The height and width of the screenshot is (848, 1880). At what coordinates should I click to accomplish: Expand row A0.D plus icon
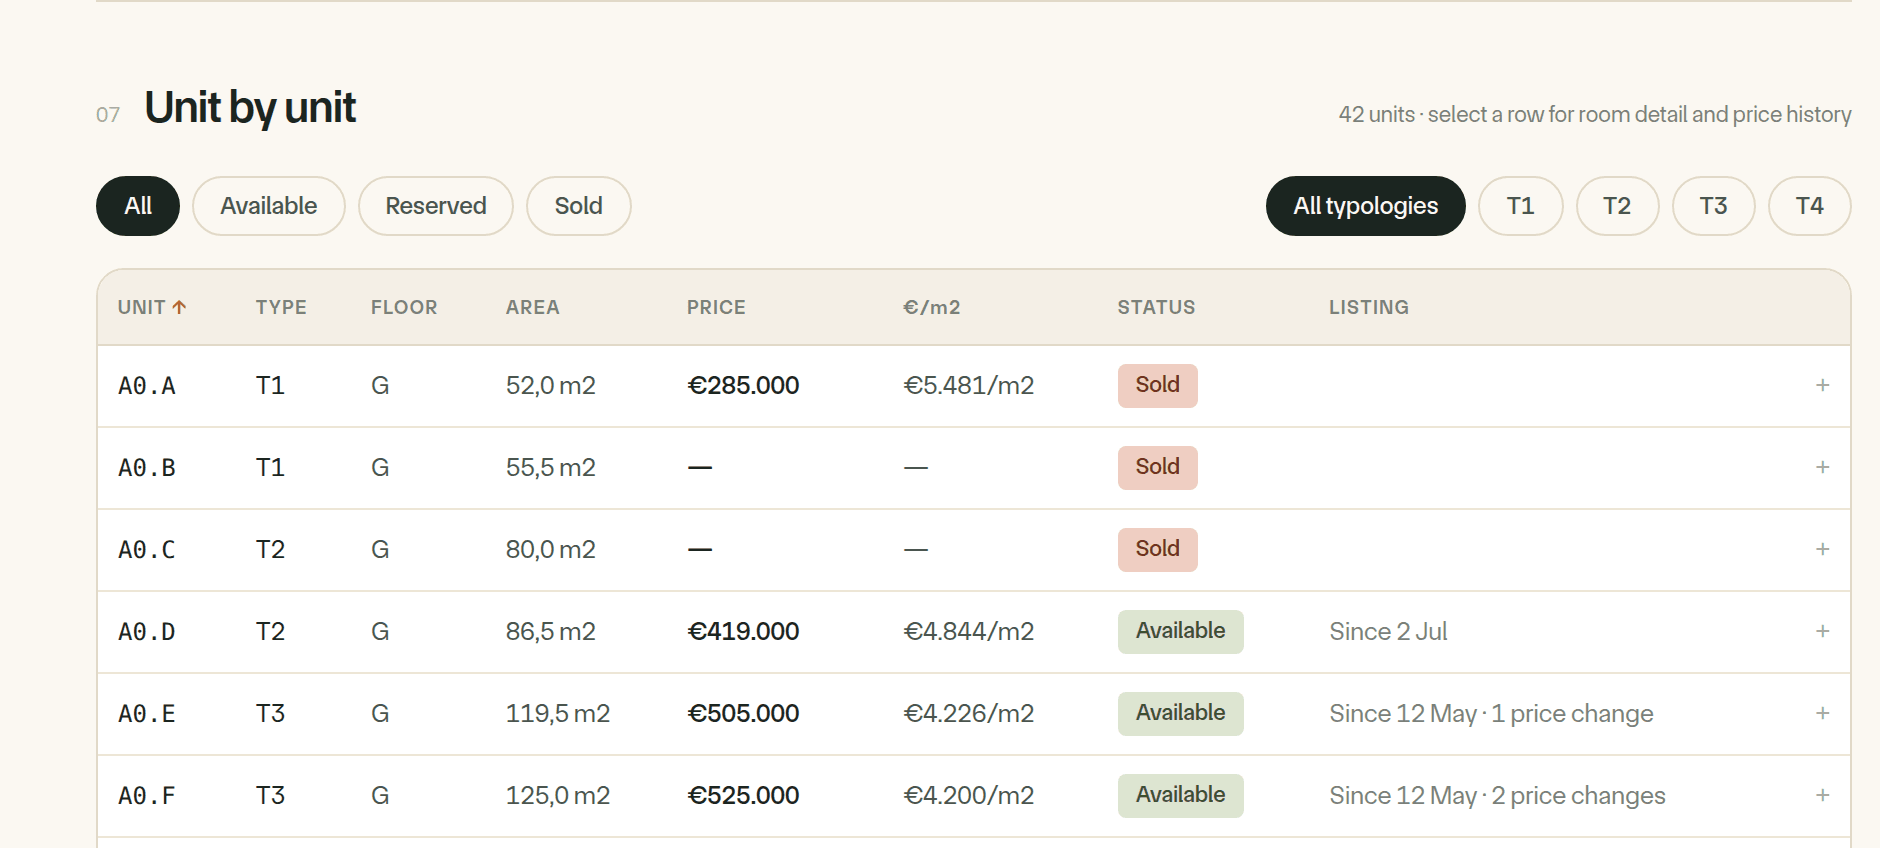pyautogui.click(x=1822, y=632)
